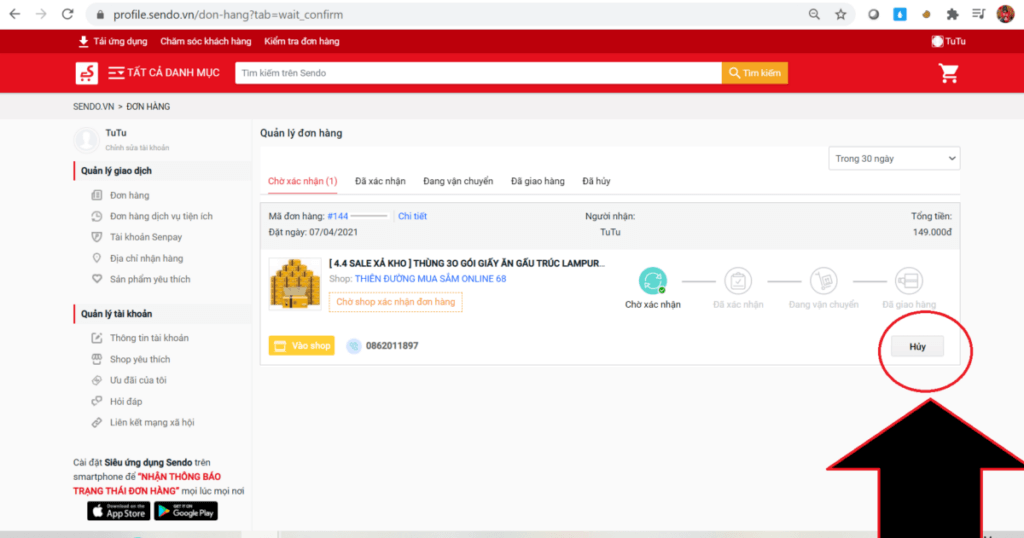Click the Google Play download badge
The height and width of the screenshot is (538, 1024).
(185, 511)
